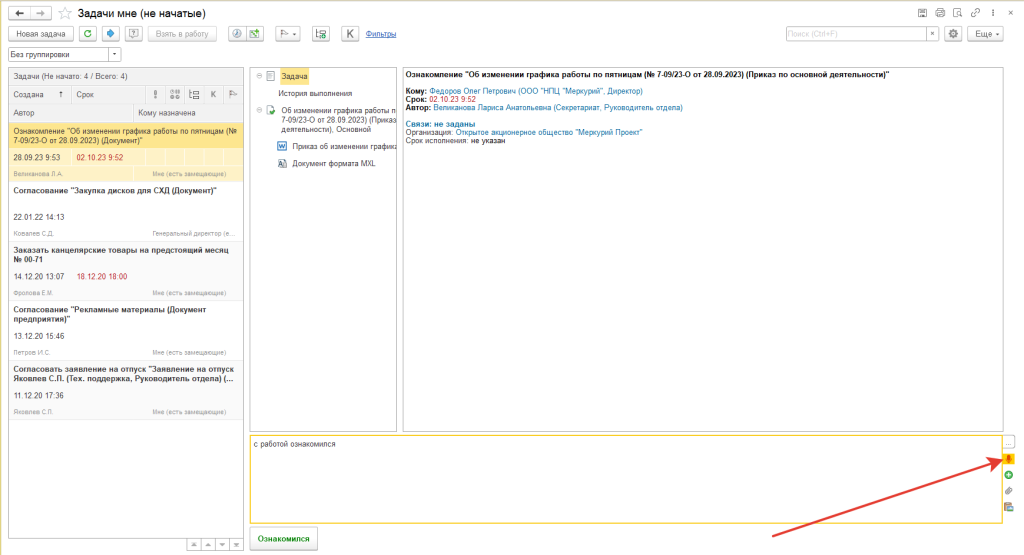The width and height of the screenshot is (1024, 555).
Task: Click the paste image from clipboard icon
Action: click(1009, 507)
